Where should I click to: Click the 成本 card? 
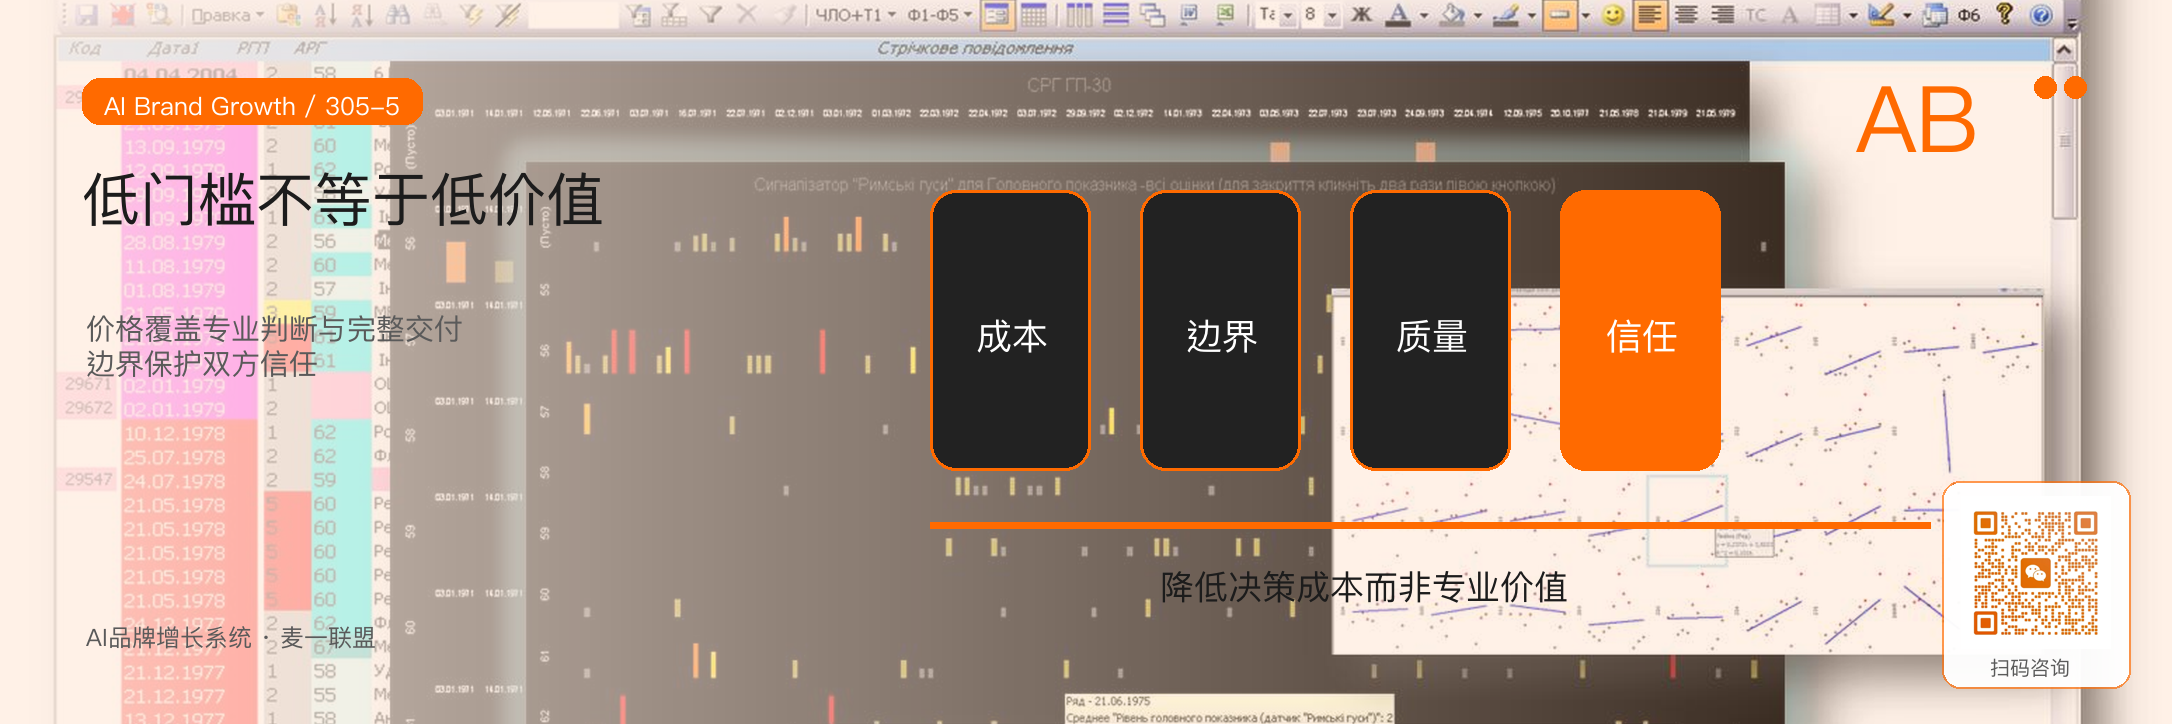[x=1011, y=331]
